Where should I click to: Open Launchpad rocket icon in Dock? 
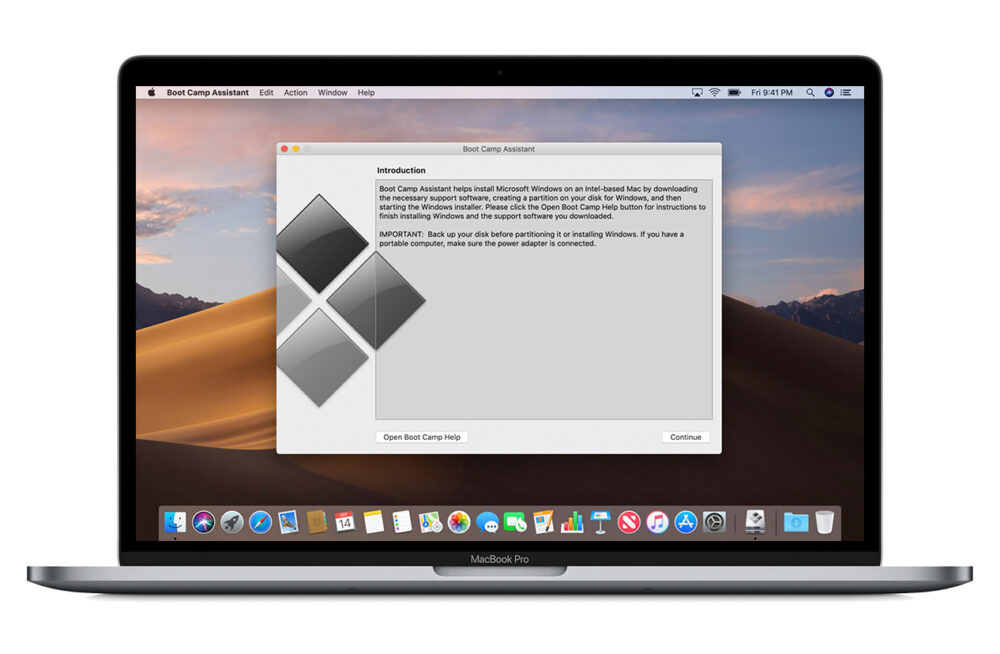[x=232, y=522]
